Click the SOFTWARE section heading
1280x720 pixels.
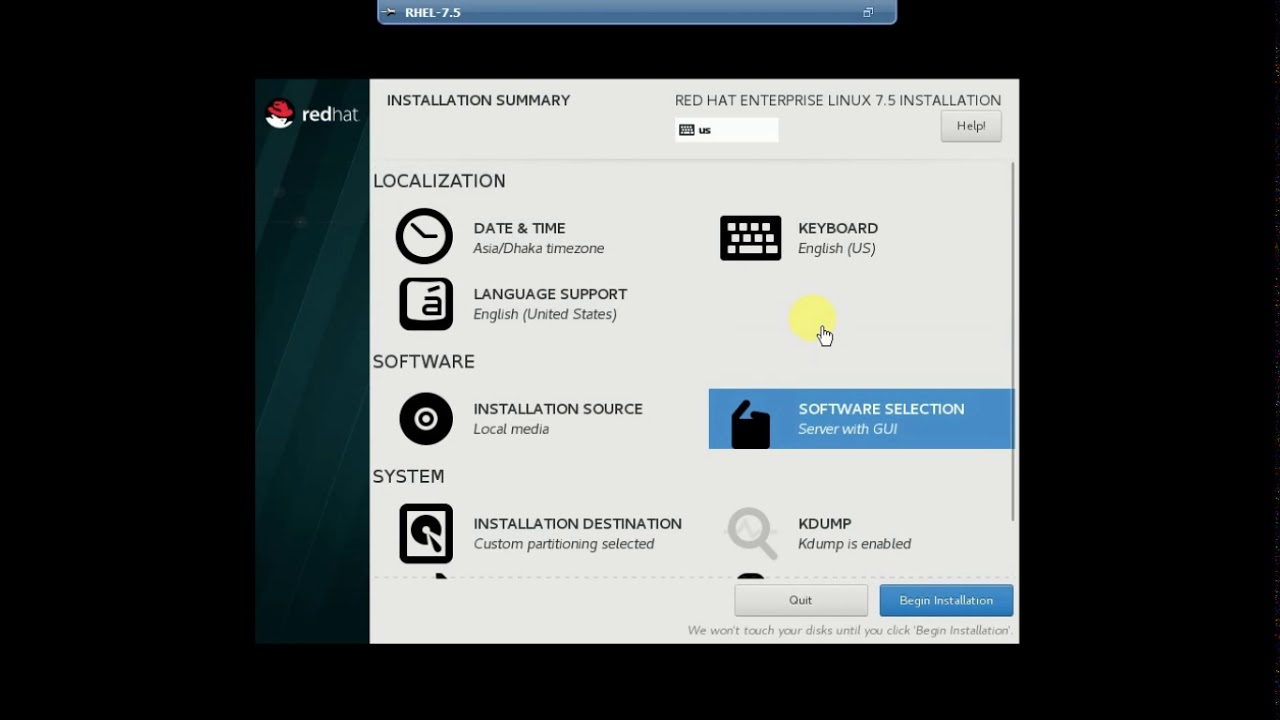tap(424, 361)
